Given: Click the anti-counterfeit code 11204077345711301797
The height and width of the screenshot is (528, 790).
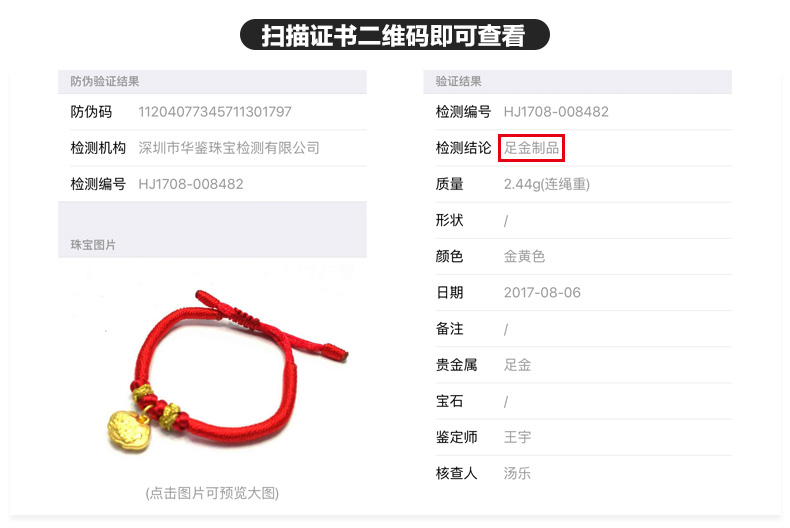Looking at the screenshot, I should [x=215, y=112].
